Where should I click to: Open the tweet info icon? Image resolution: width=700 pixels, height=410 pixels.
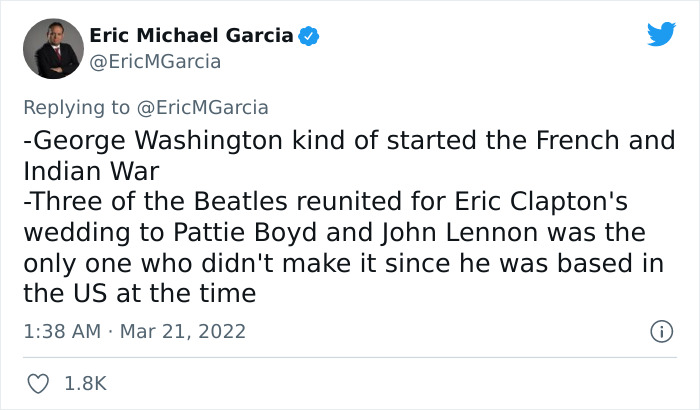coord(660,330)
